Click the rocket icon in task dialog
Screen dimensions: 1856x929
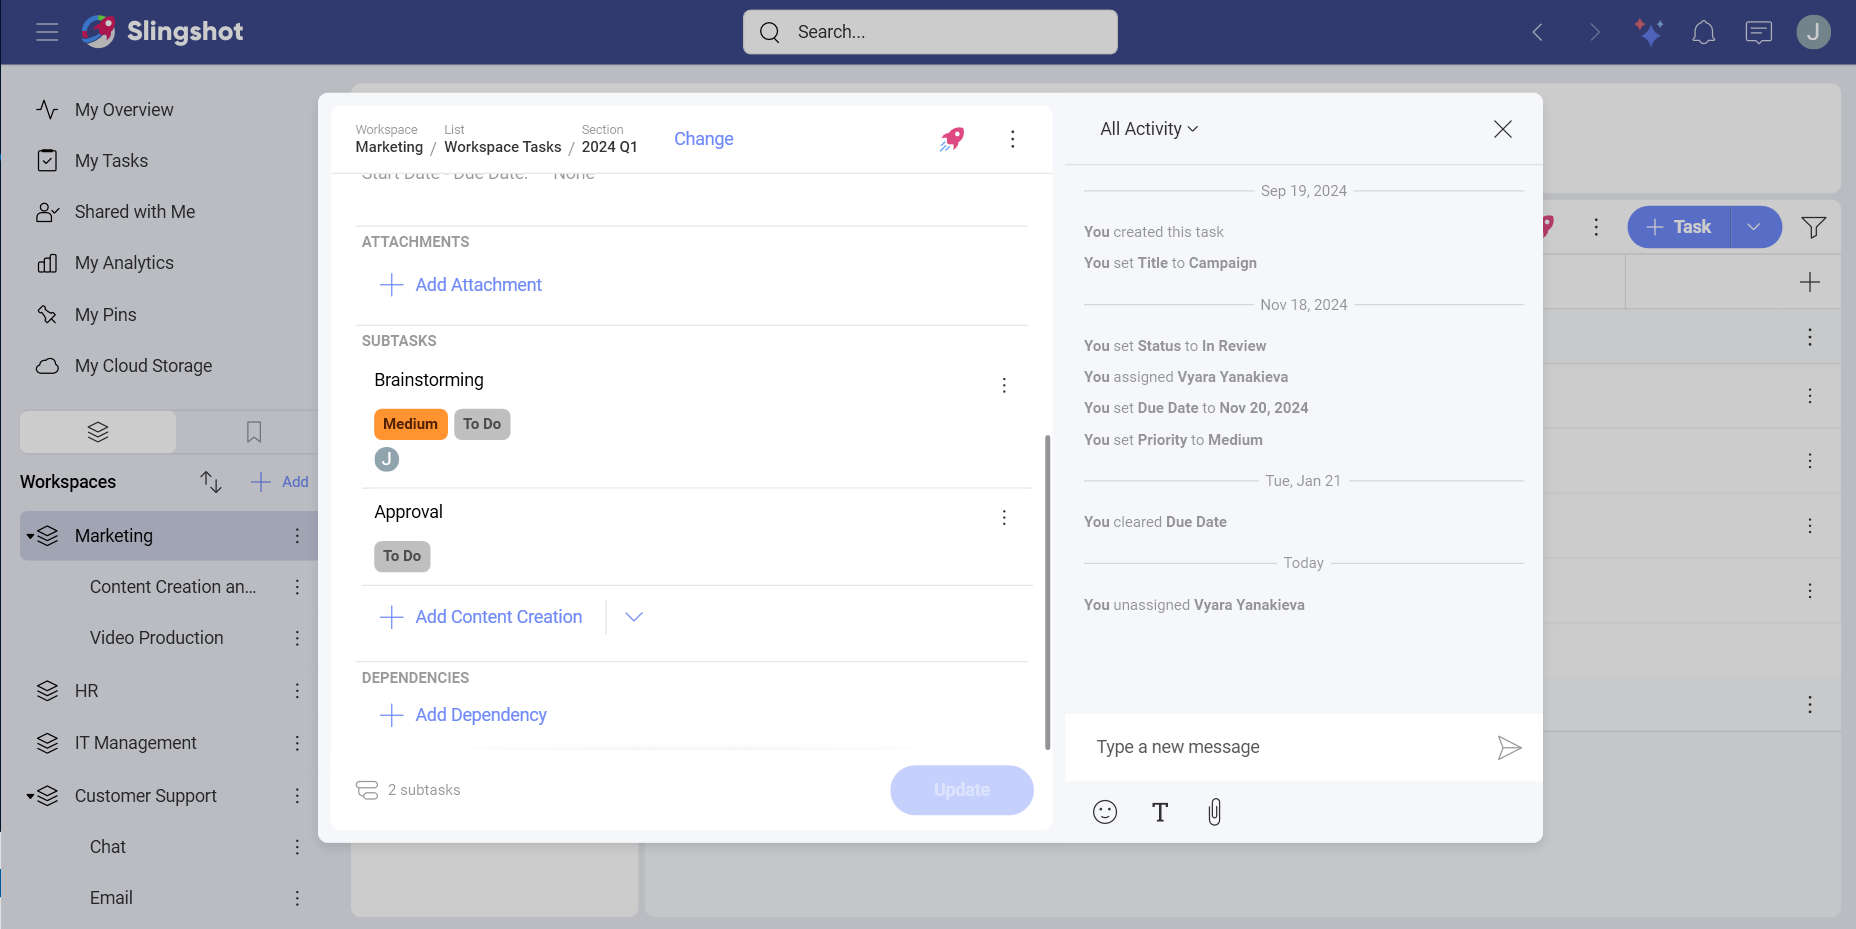(x=952, y=139)
